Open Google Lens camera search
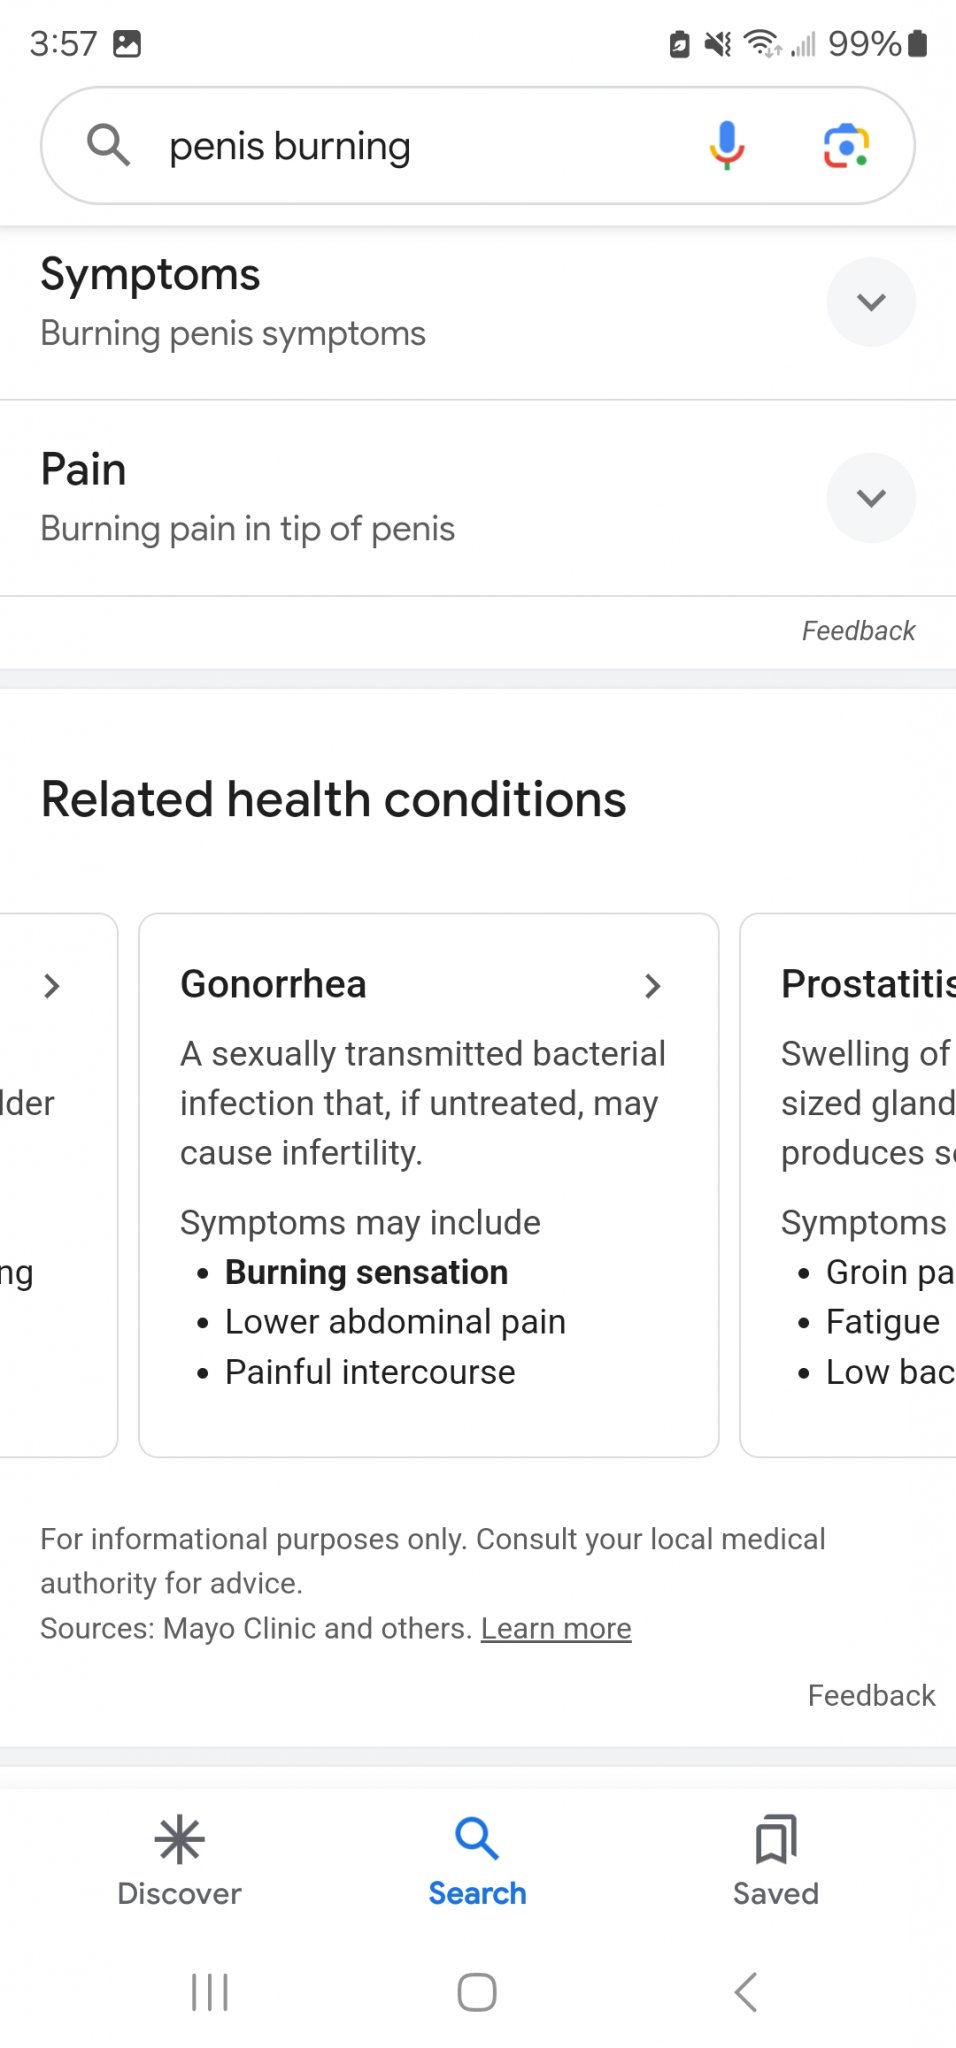The height and width of the screenshot is (2048, 956). [846, 146]
